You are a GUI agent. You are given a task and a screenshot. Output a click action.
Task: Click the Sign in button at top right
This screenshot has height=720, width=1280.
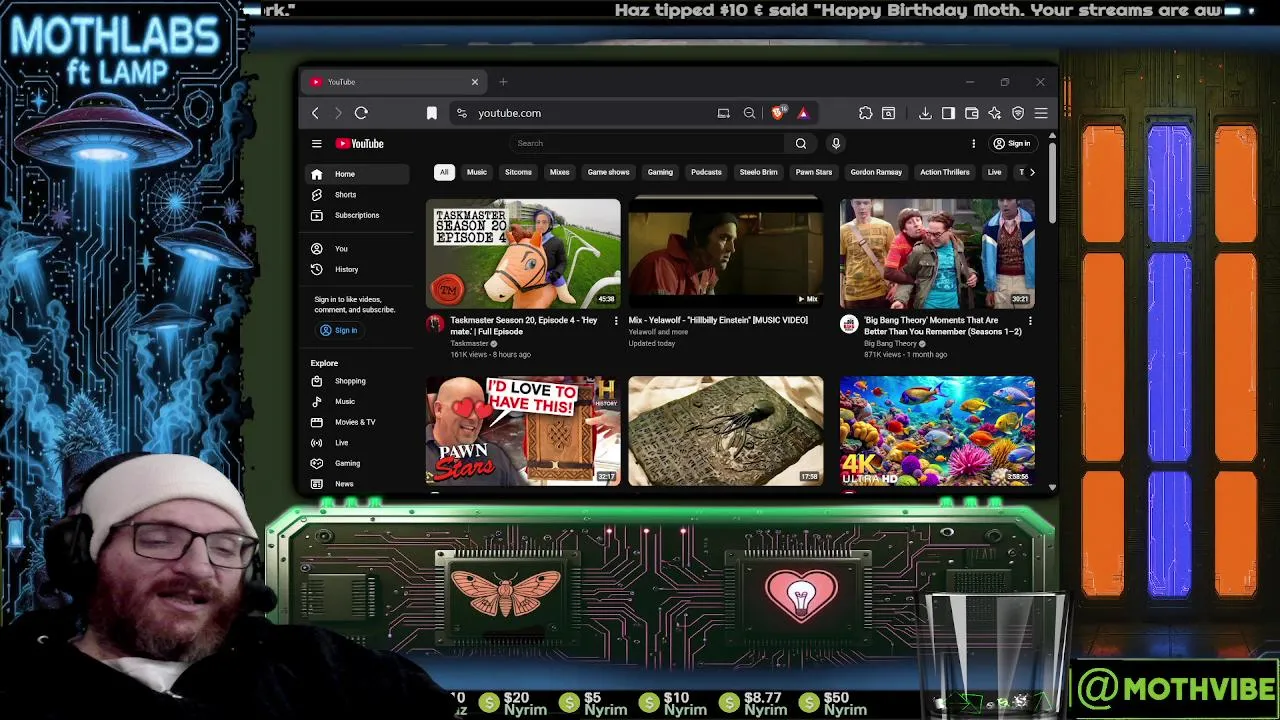click(x=1012, y=143)
